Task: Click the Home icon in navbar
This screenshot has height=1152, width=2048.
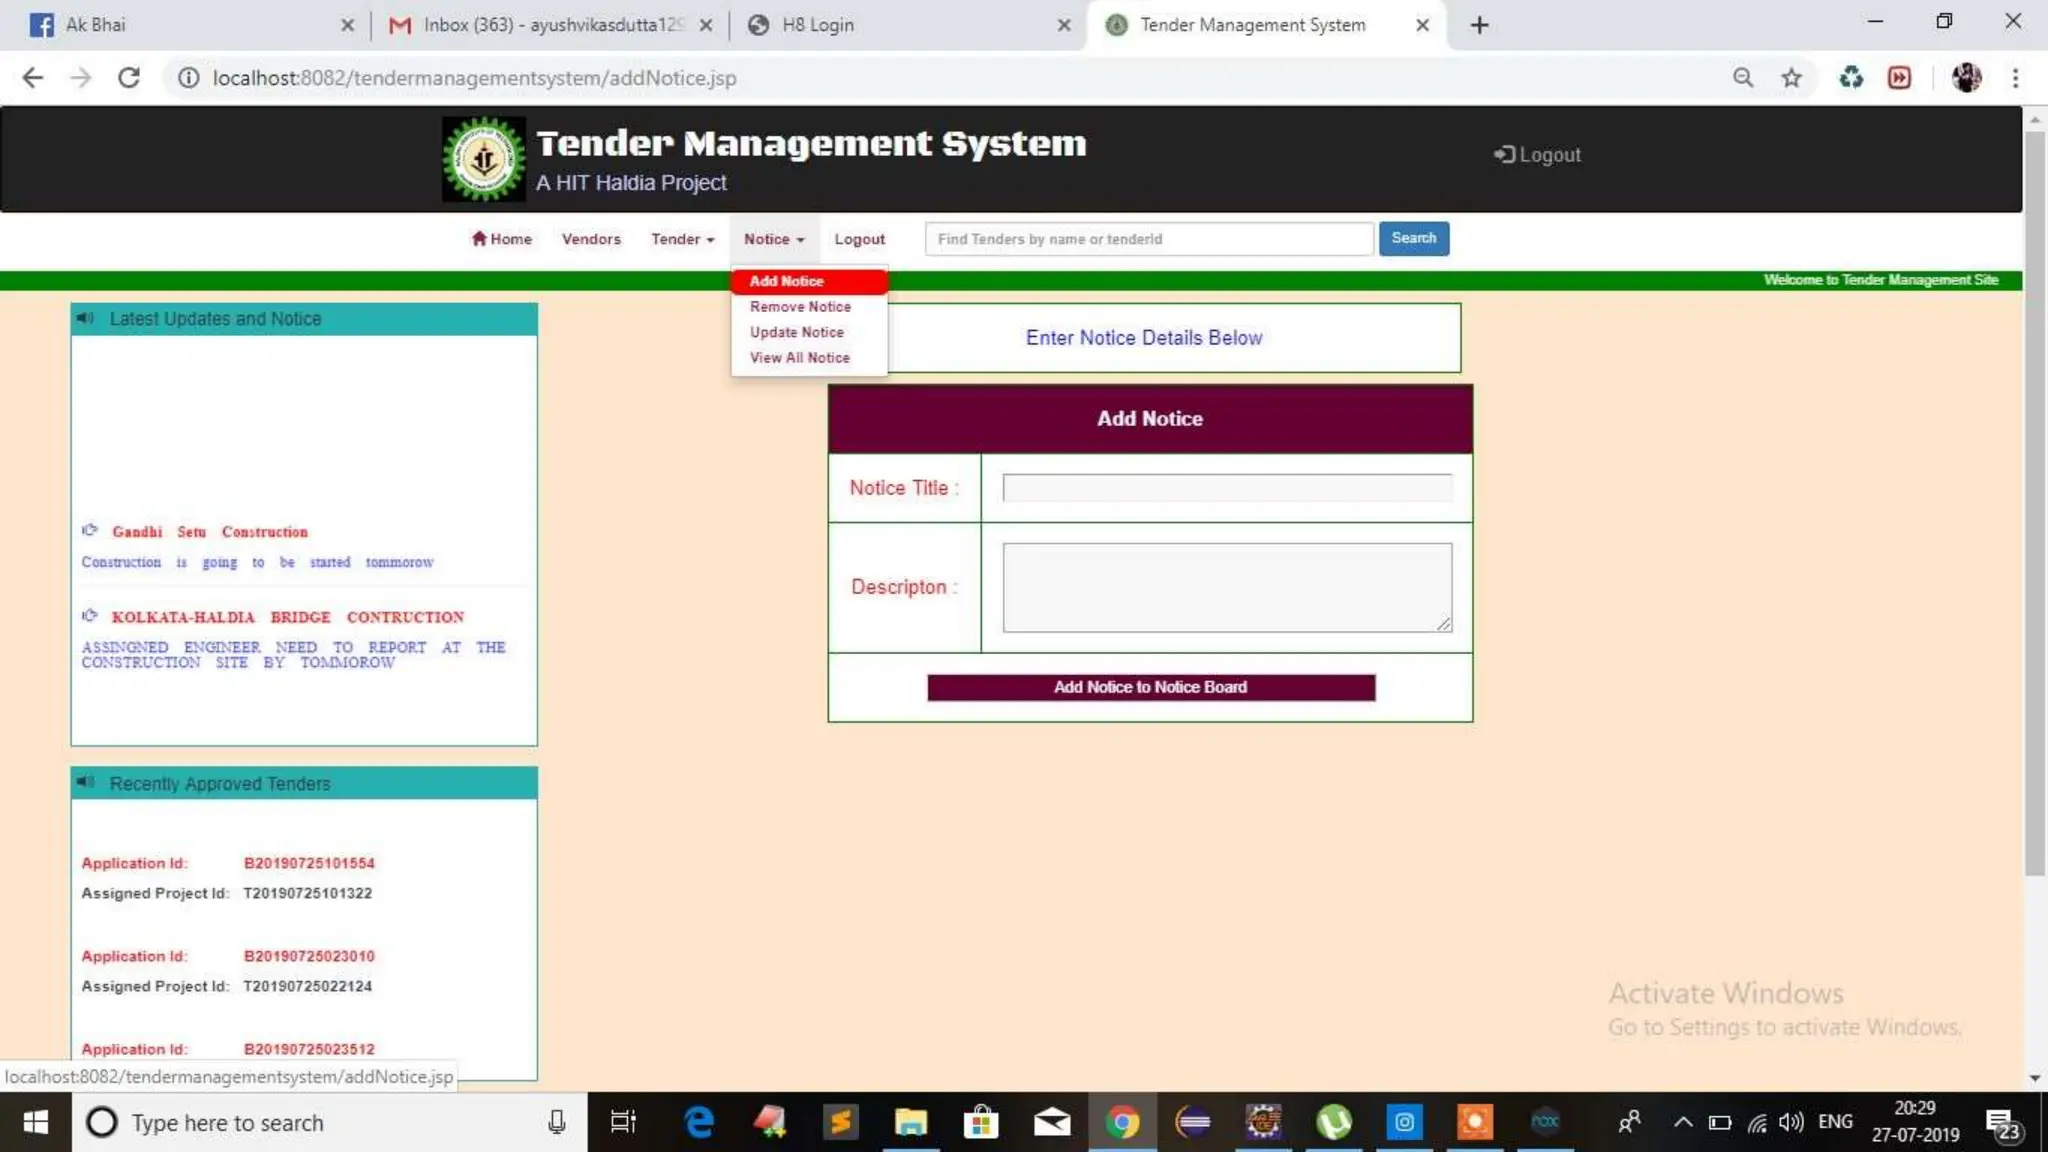Action: pyautogui.click(x=479, y=238)
